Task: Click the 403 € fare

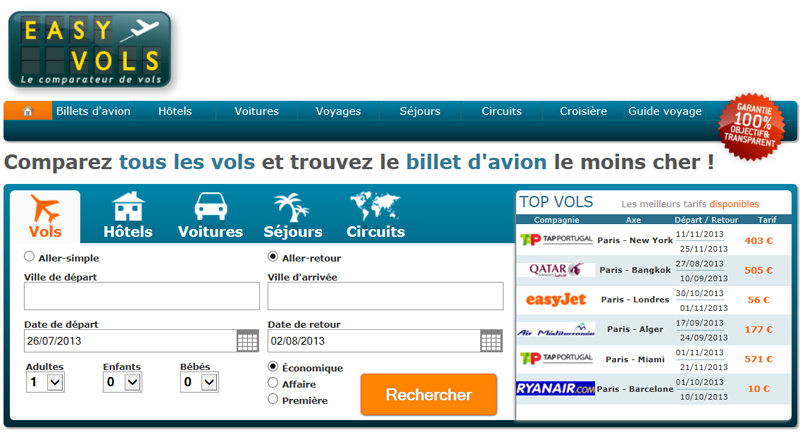Action: coord(759,241)
